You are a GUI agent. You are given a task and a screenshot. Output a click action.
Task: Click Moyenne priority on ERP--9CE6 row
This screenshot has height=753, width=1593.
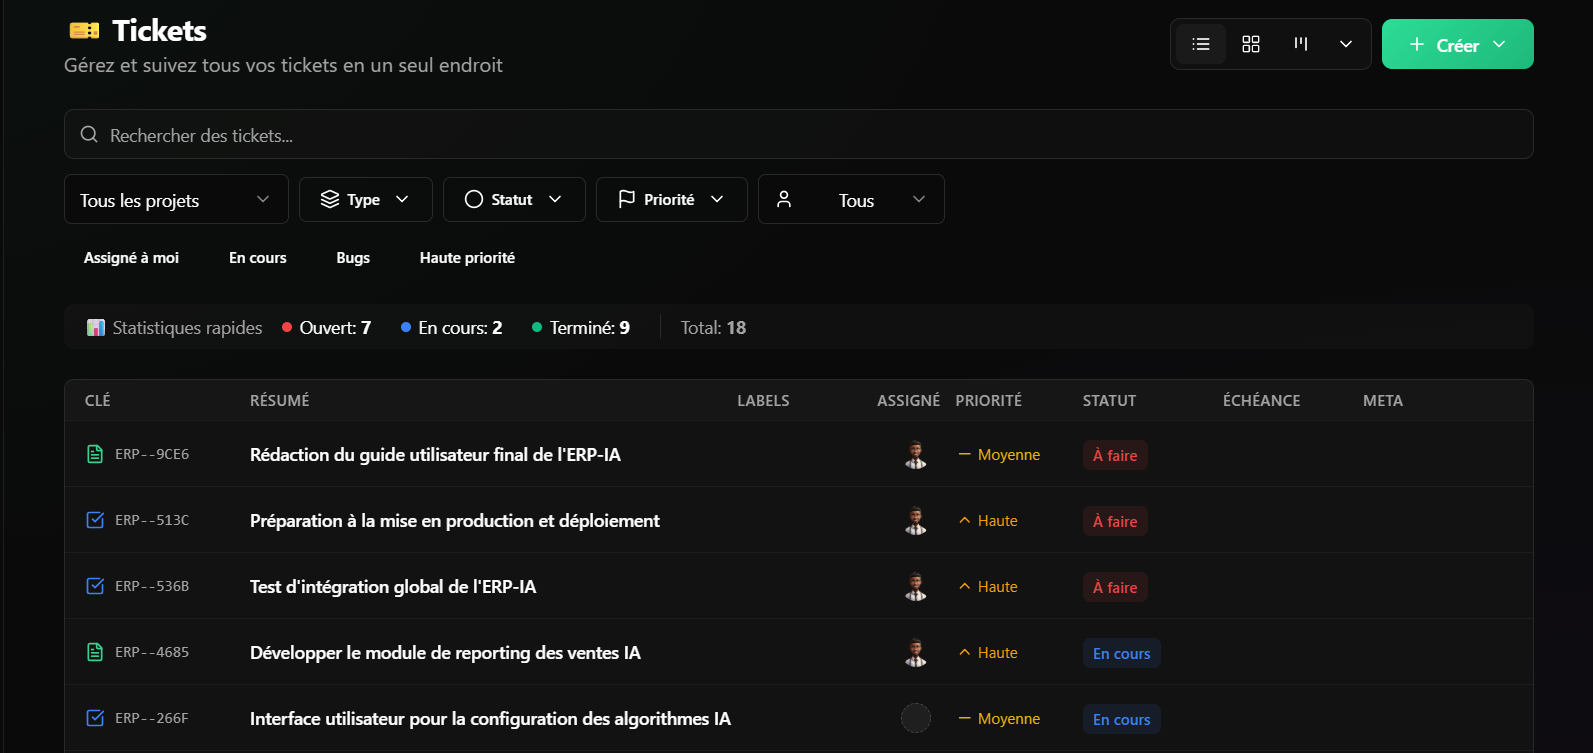999,454
